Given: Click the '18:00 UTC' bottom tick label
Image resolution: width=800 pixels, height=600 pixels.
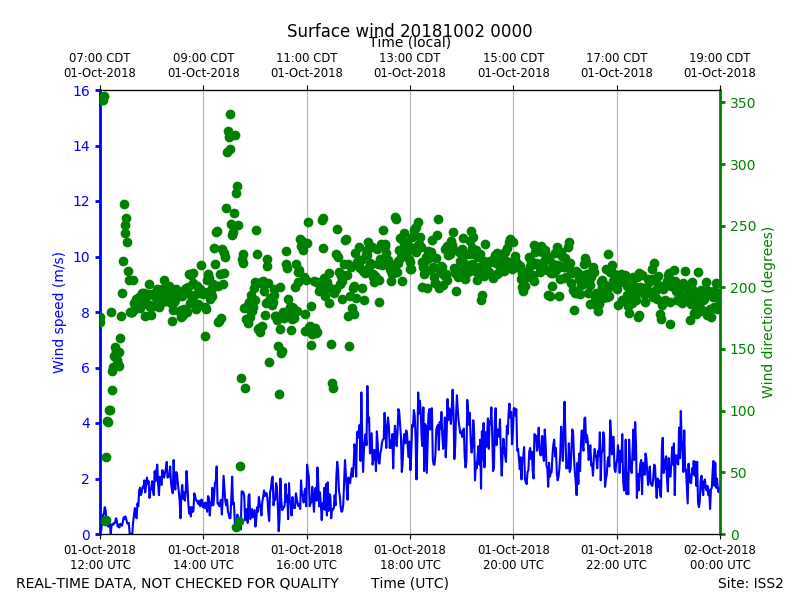Looking at the screenshot, I should 410,565.
